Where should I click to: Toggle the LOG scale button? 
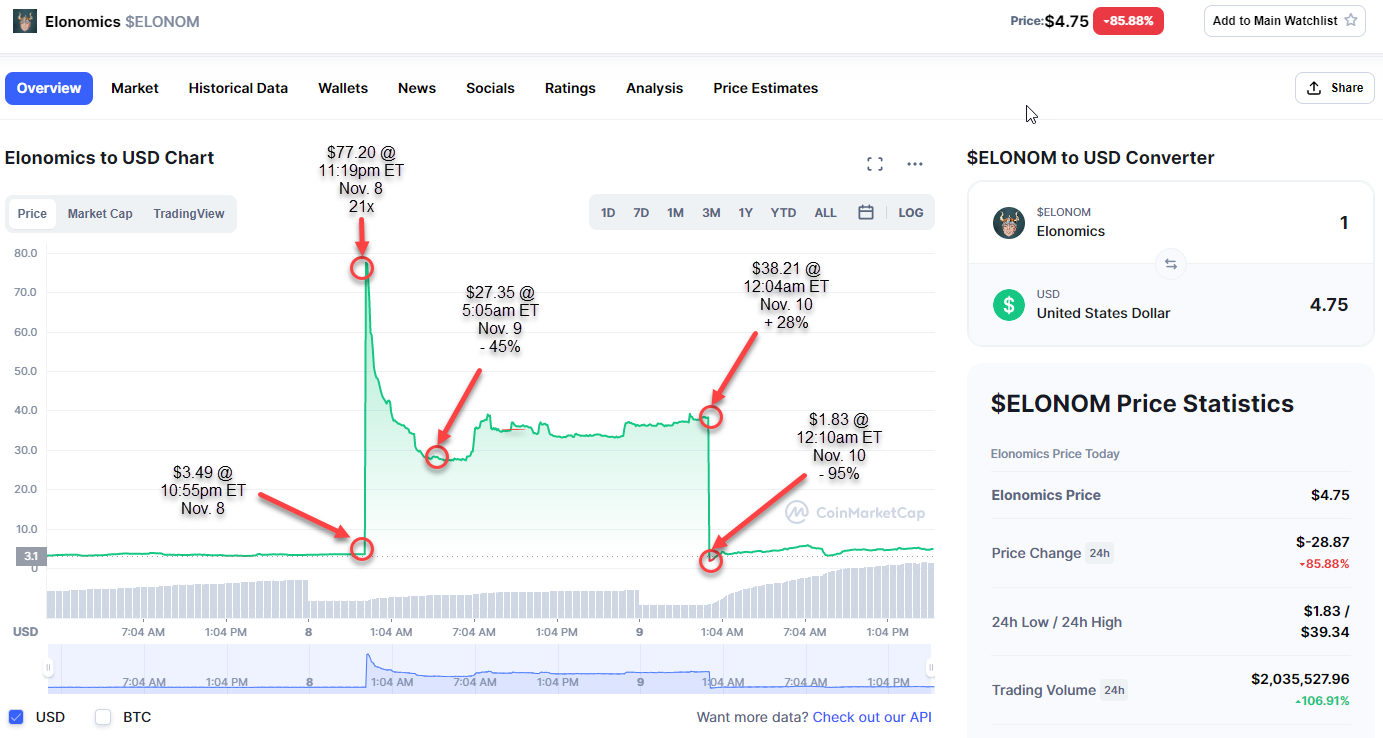point(911,213)
